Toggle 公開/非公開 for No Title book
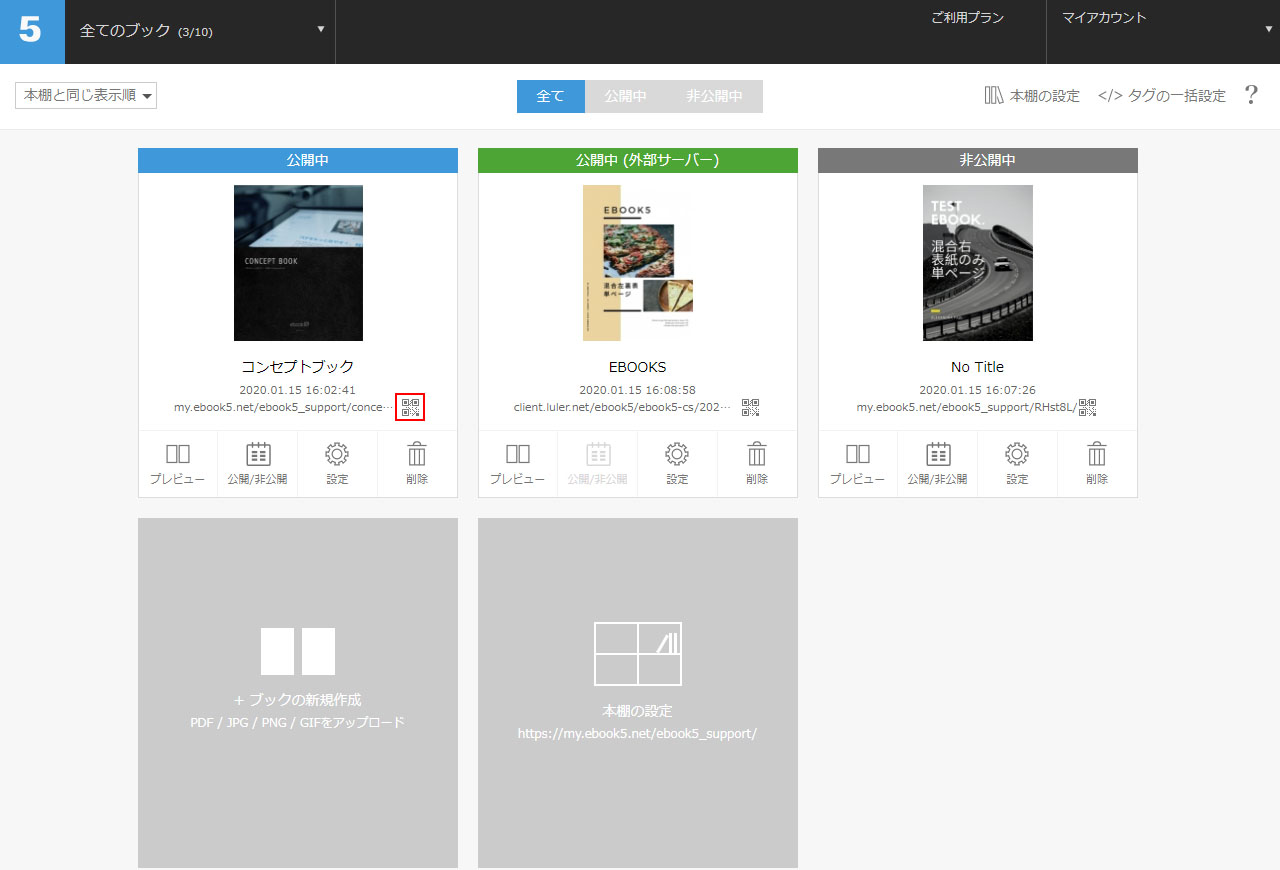This screenshot has height=870, width=1280. click(x=937, y=464)
